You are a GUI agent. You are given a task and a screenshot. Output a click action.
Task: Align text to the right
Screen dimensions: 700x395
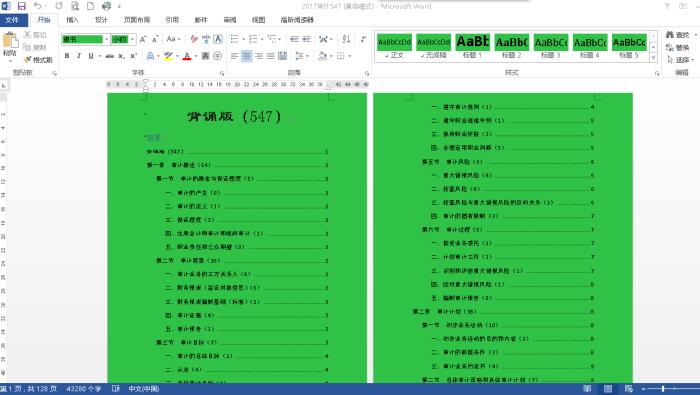[x=258, y=56]
